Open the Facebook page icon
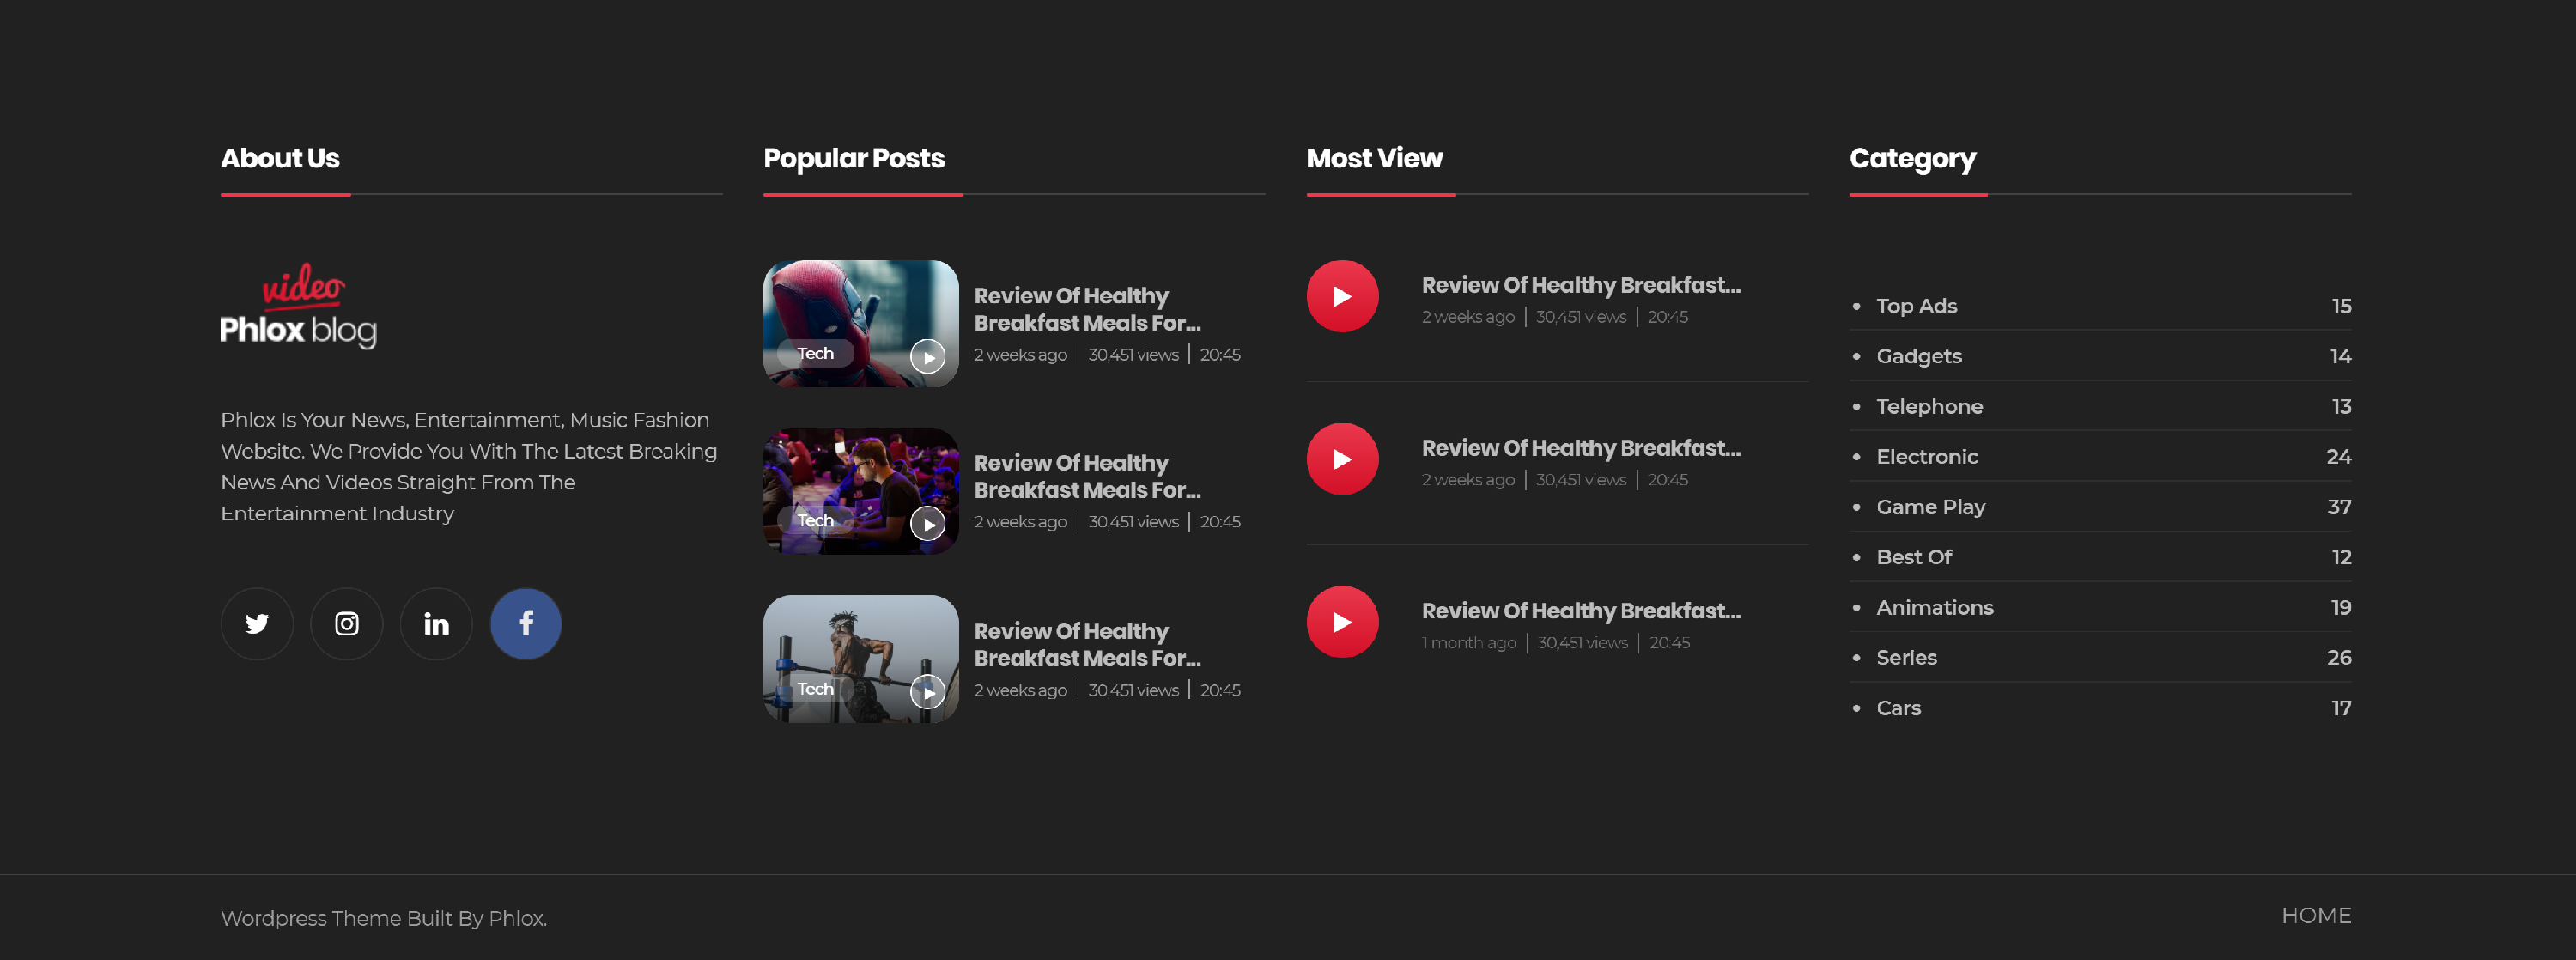The image size is (2576, 960). pyautogui.click(x=525, y=623)
